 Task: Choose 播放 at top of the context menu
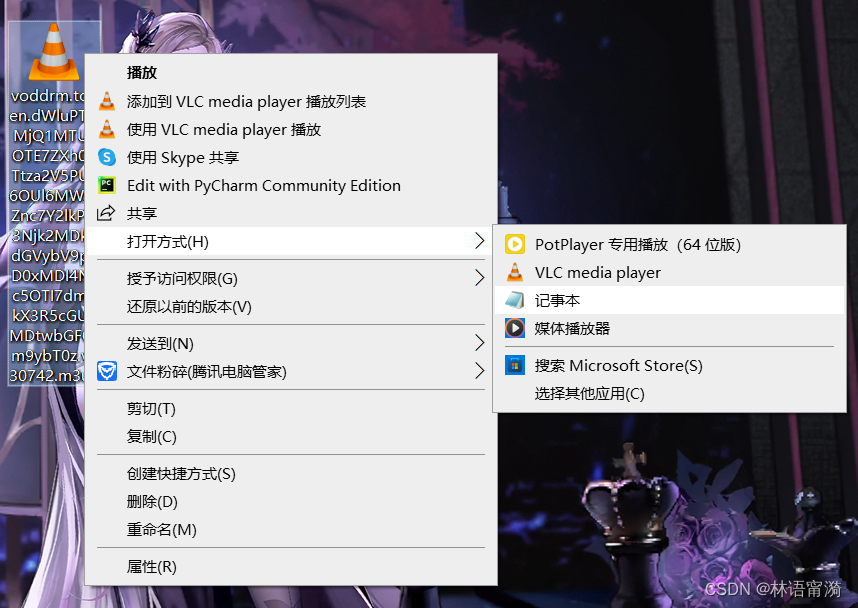click(292, 72)
